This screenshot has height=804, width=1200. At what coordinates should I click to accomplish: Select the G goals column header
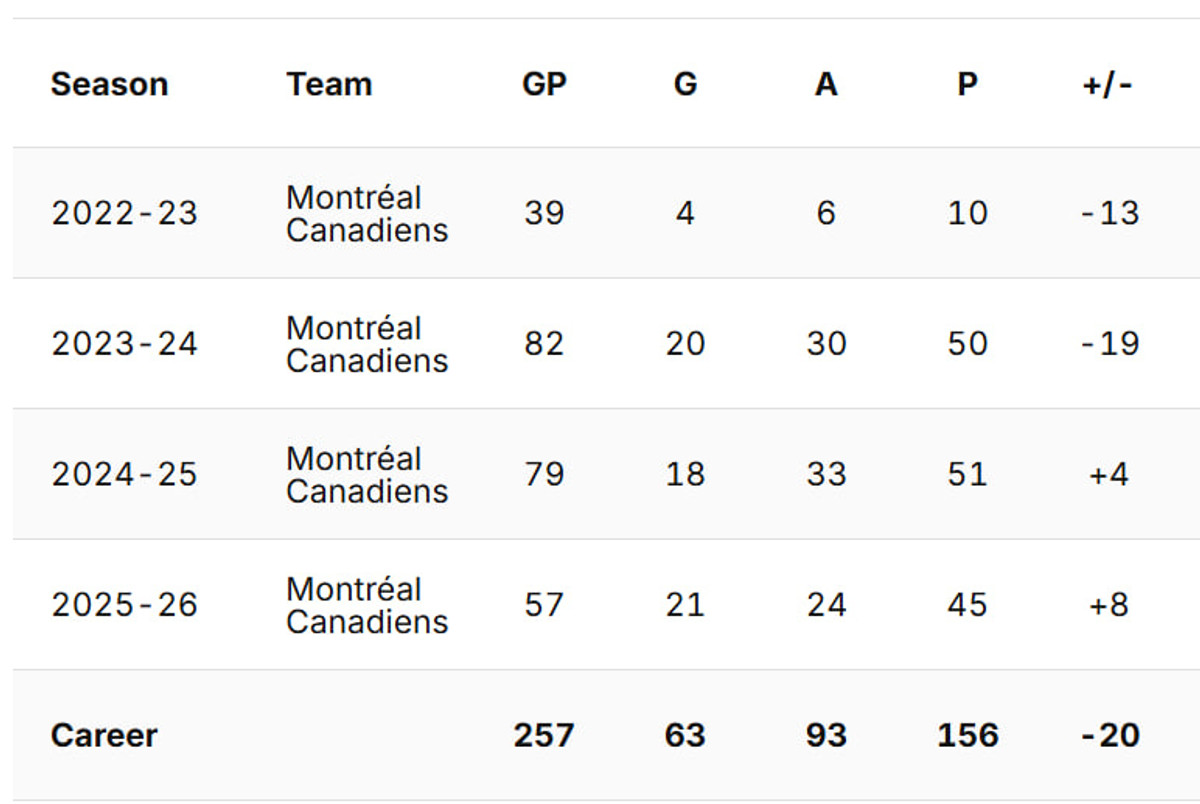[x=685, y=84]
